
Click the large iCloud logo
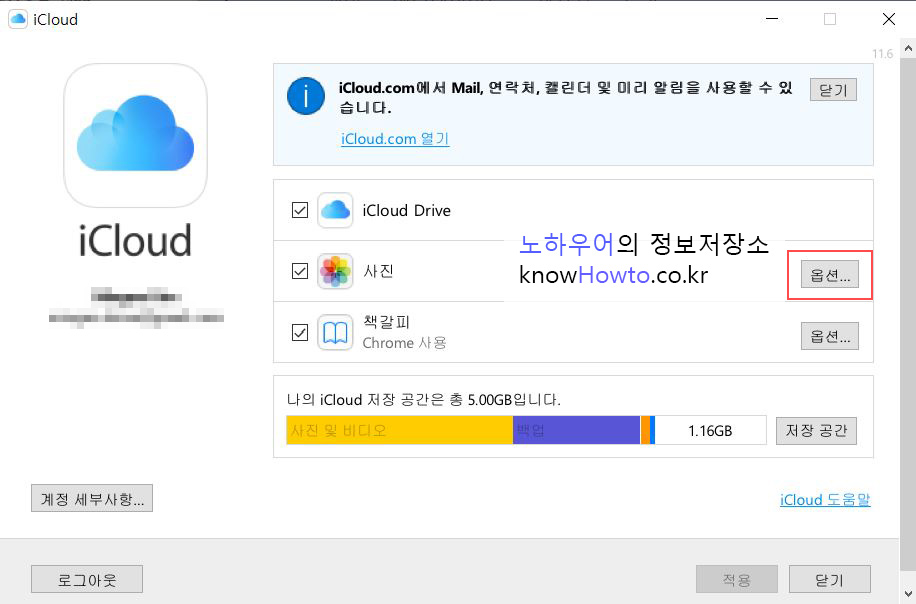click(x=136, y=136)
